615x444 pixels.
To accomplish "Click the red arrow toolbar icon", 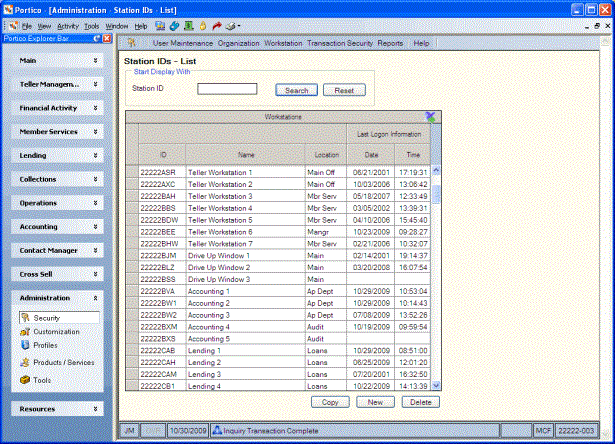I will click(217, 26).
